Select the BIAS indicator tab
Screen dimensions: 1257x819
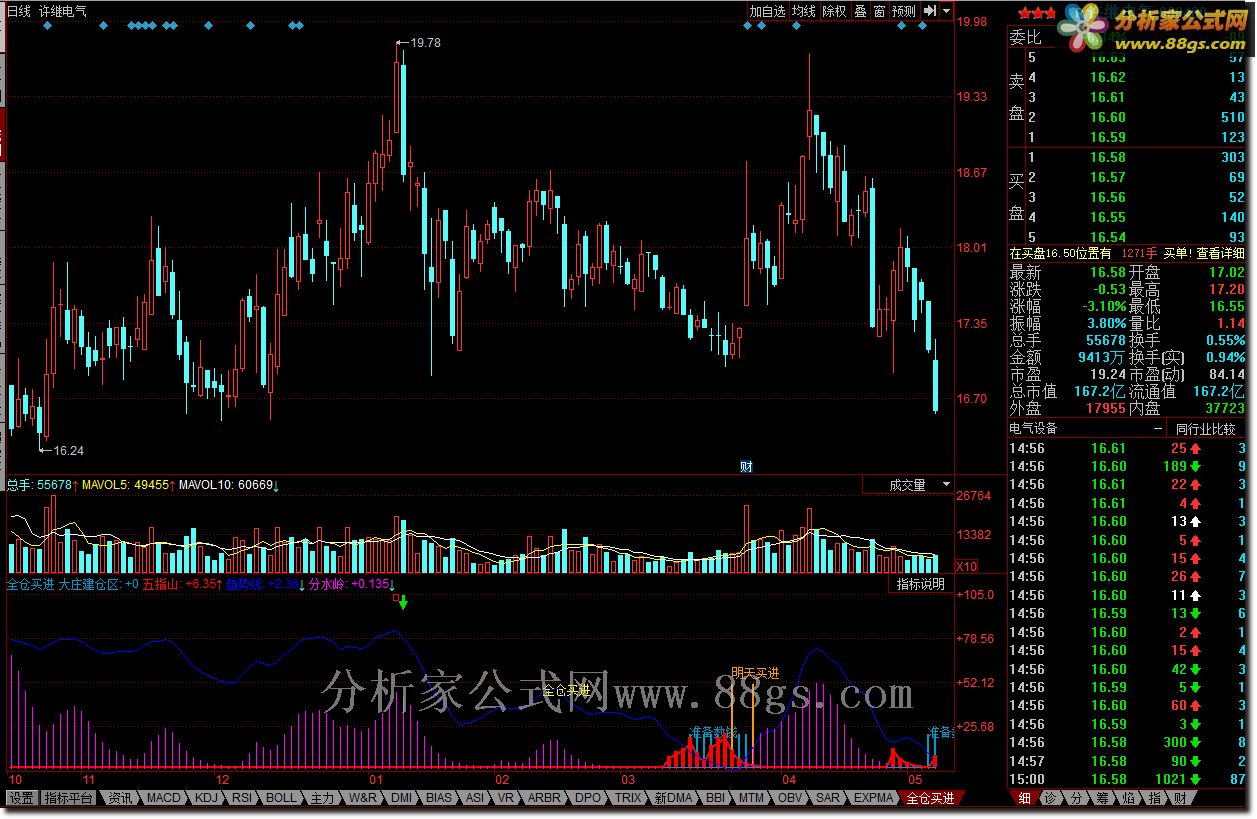tap(439, 798)
